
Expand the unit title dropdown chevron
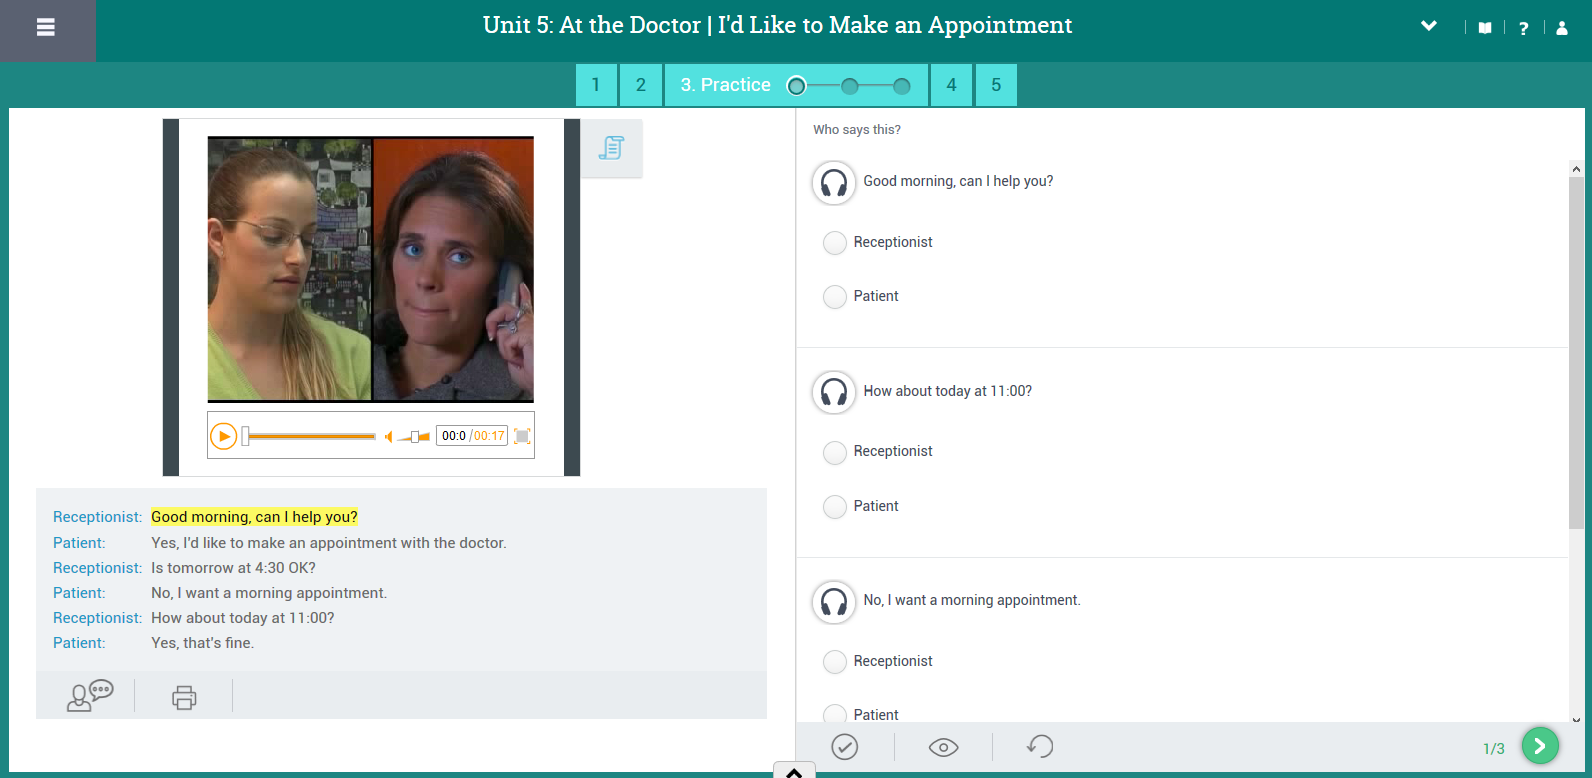coord(1429,26)
